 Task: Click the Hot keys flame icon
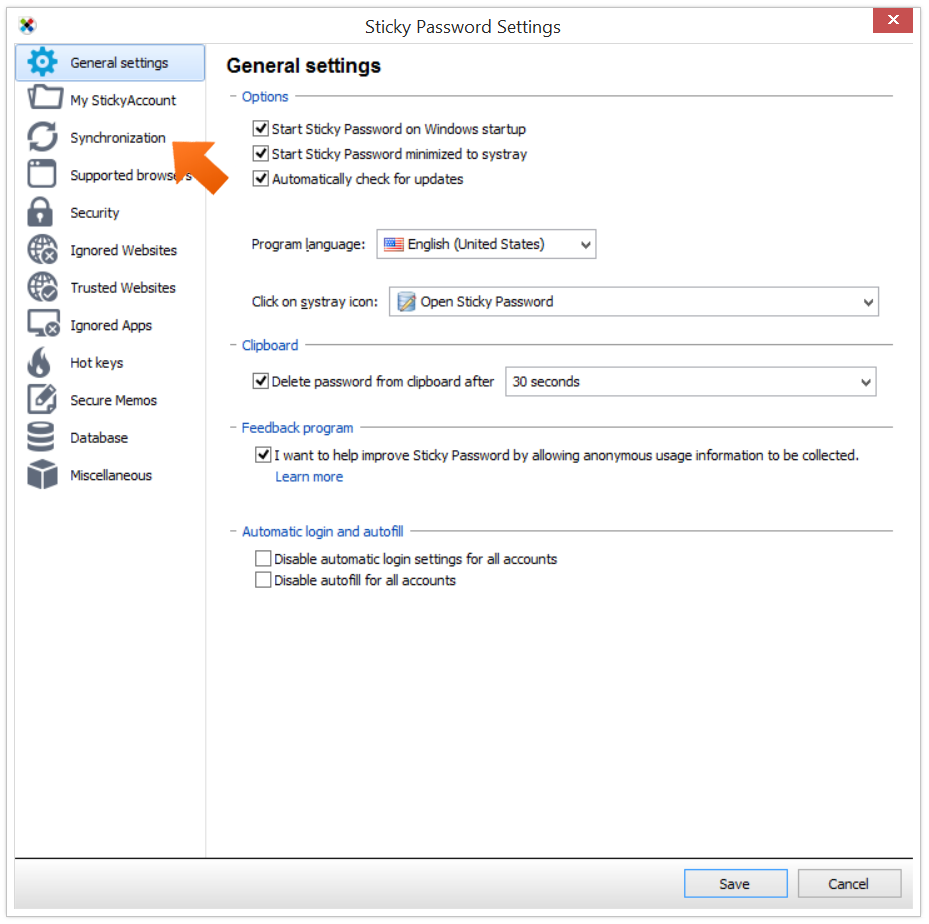(40, 362)
